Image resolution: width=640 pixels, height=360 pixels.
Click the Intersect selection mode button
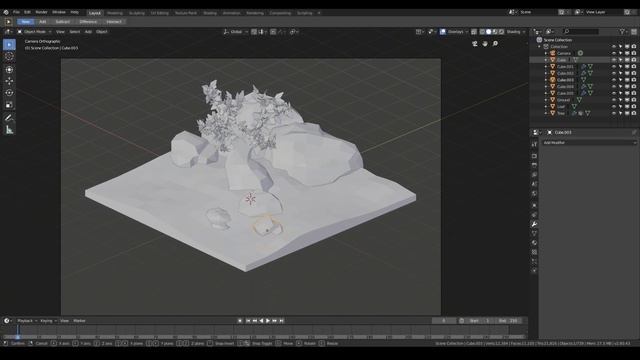114,22
